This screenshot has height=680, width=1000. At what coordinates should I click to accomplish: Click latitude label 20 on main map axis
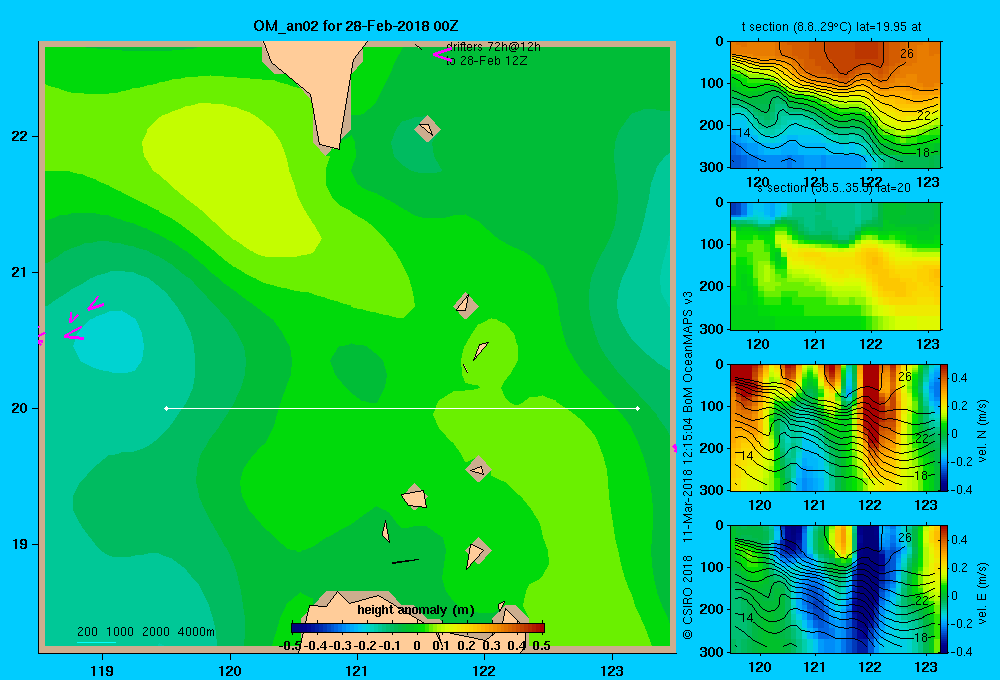click(20, 408)
